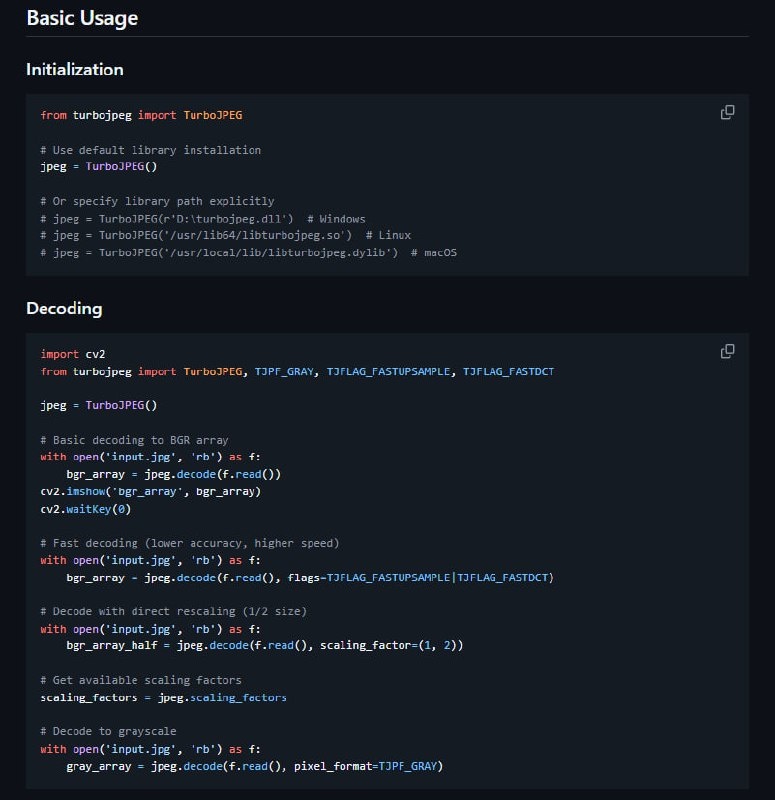Viewport: 775px width, 800px height.
Task: Click the cv2.imshow line
Action: tap(150, 491)
